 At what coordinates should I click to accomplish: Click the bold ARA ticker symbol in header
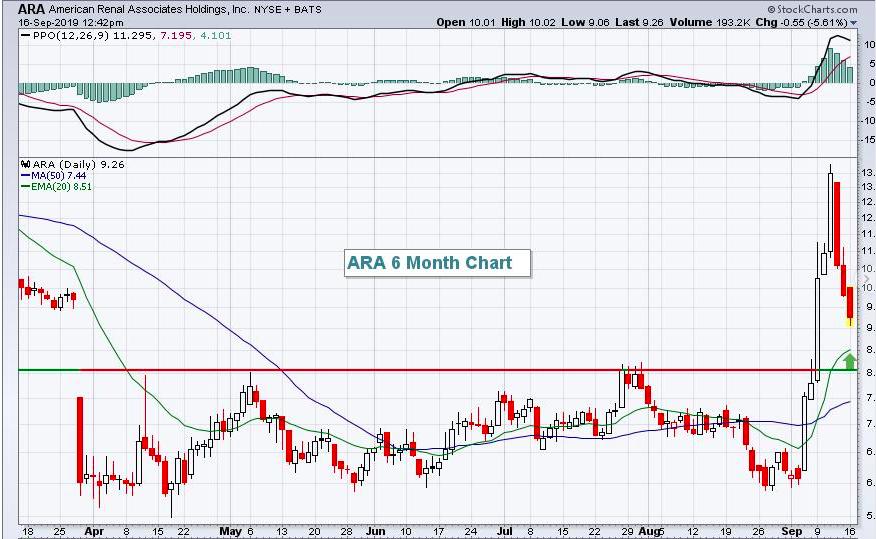tap(31, 8)
